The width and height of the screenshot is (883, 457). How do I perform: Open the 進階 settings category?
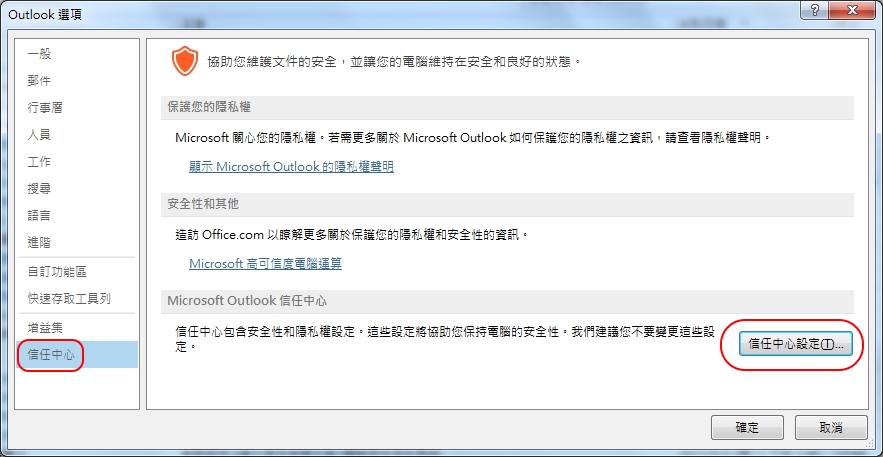click(x=77, y=243)
